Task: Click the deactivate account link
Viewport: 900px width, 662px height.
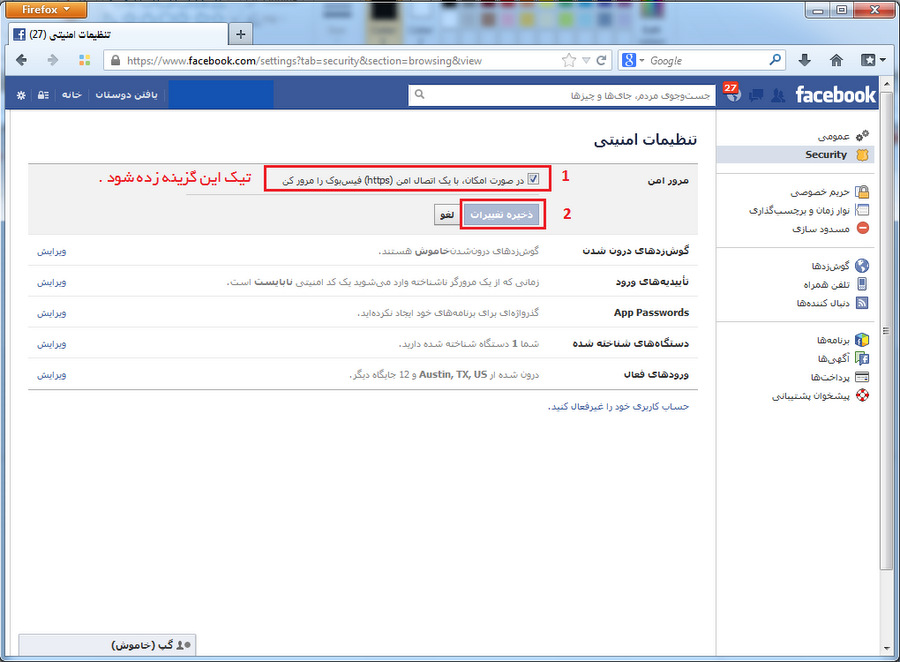Action: click(x=618, y=407)
